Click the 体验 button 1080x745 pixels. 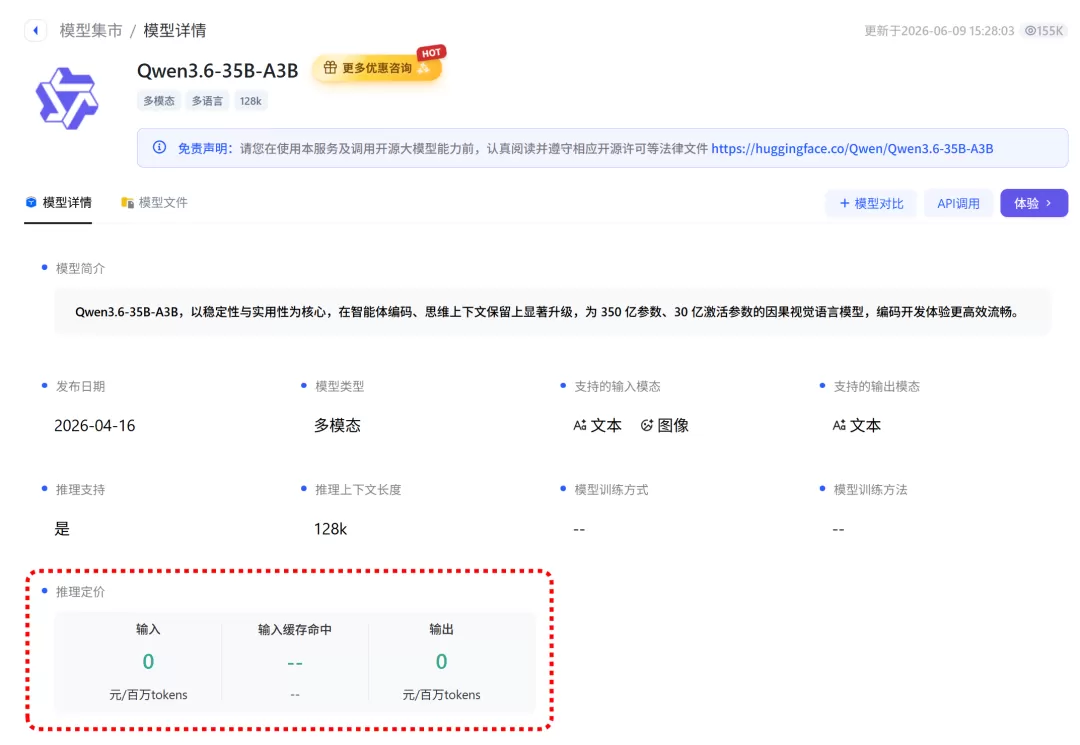point(1034,203)
